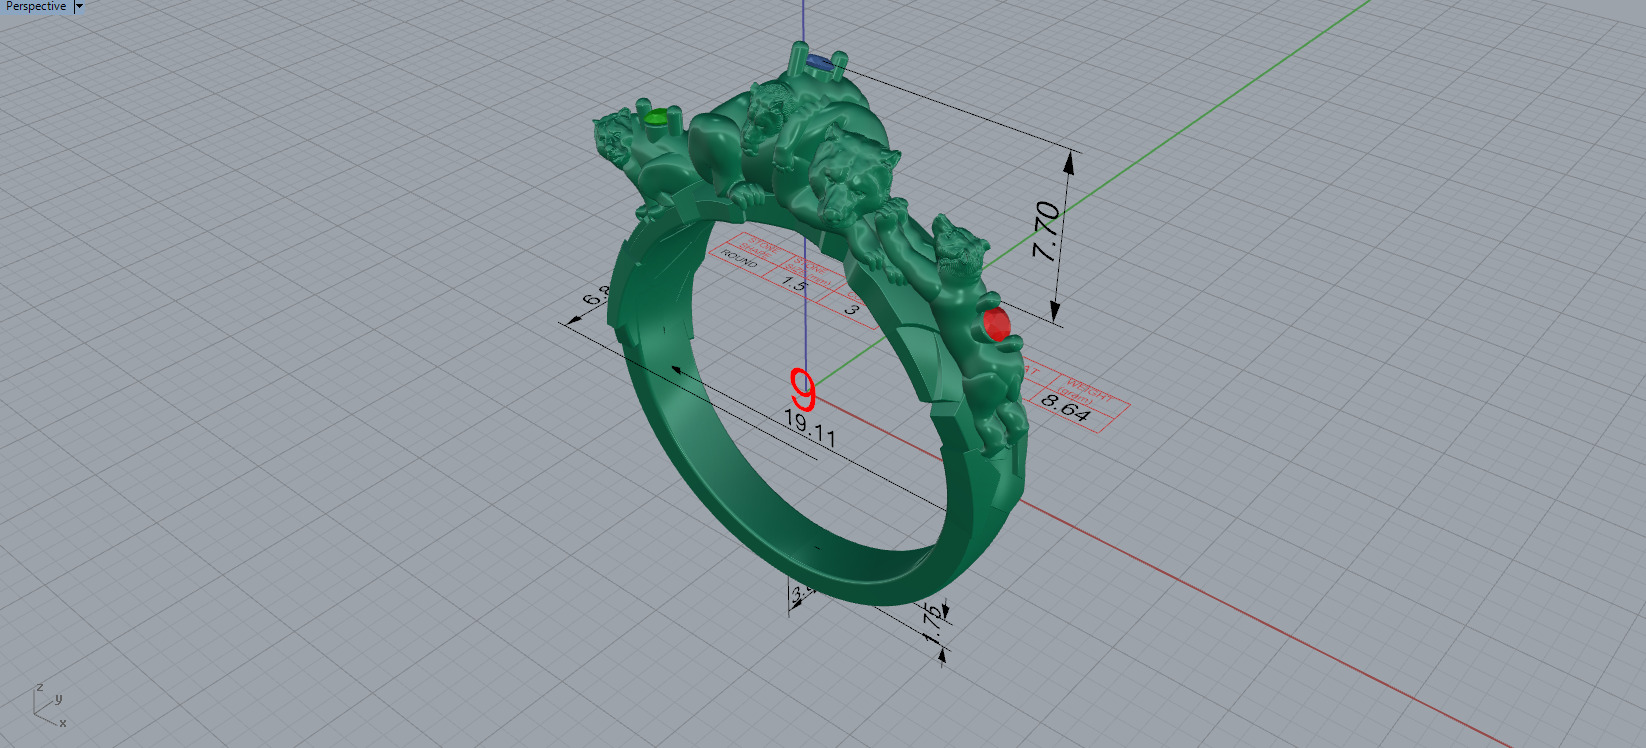Select the 1.5 stone size value
The width and height of the screenshot is (1646, 748).
(795, 284)
